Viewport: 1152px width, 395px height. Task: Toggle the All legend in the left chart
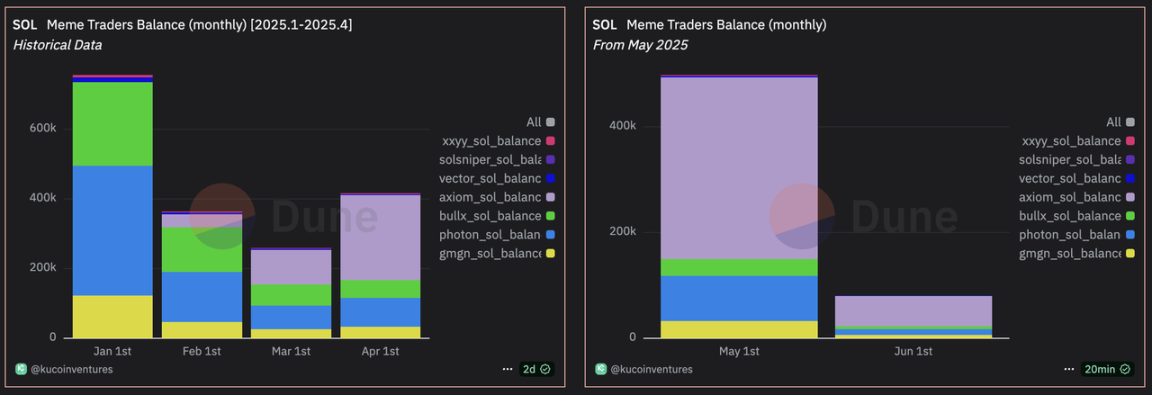(x=540, y=122)
